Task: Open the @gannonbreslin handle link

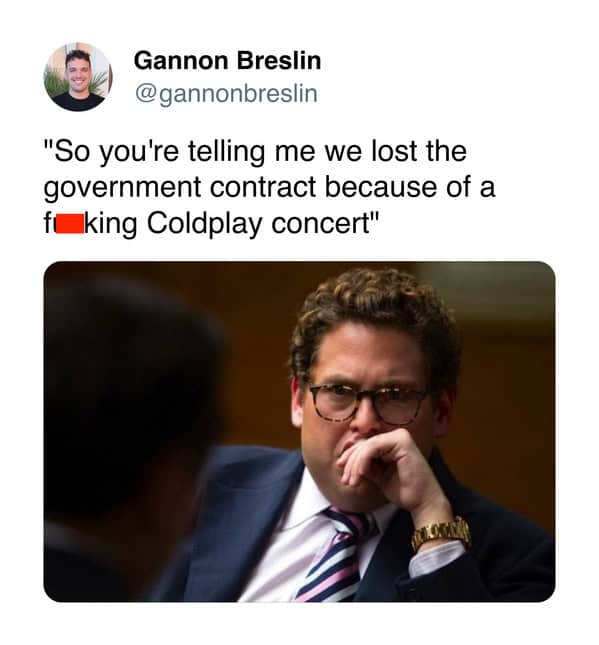Action: tap(226, 94)
